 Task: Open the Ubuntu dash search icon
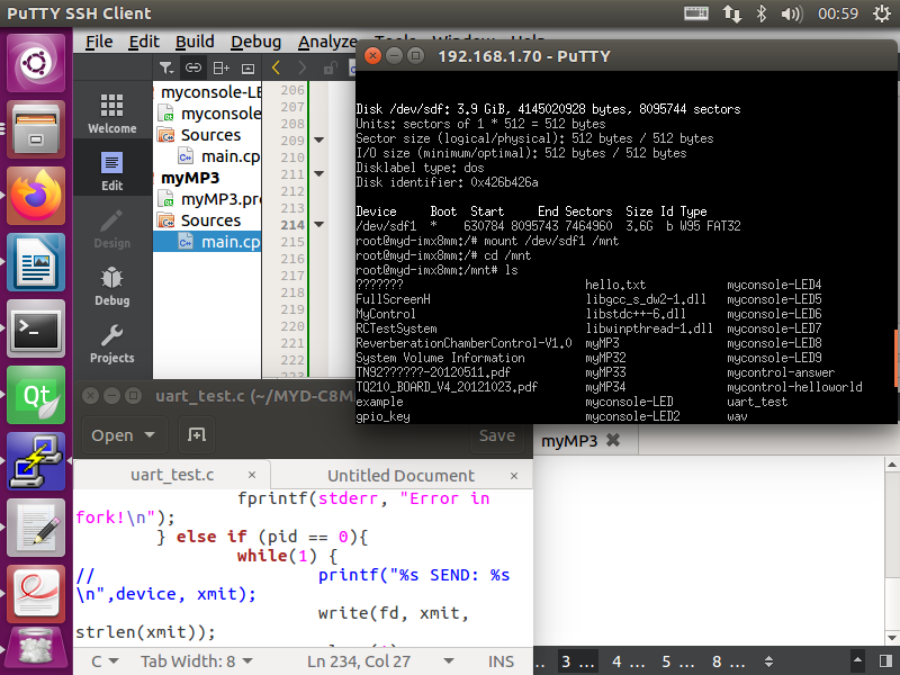point(36,63)
